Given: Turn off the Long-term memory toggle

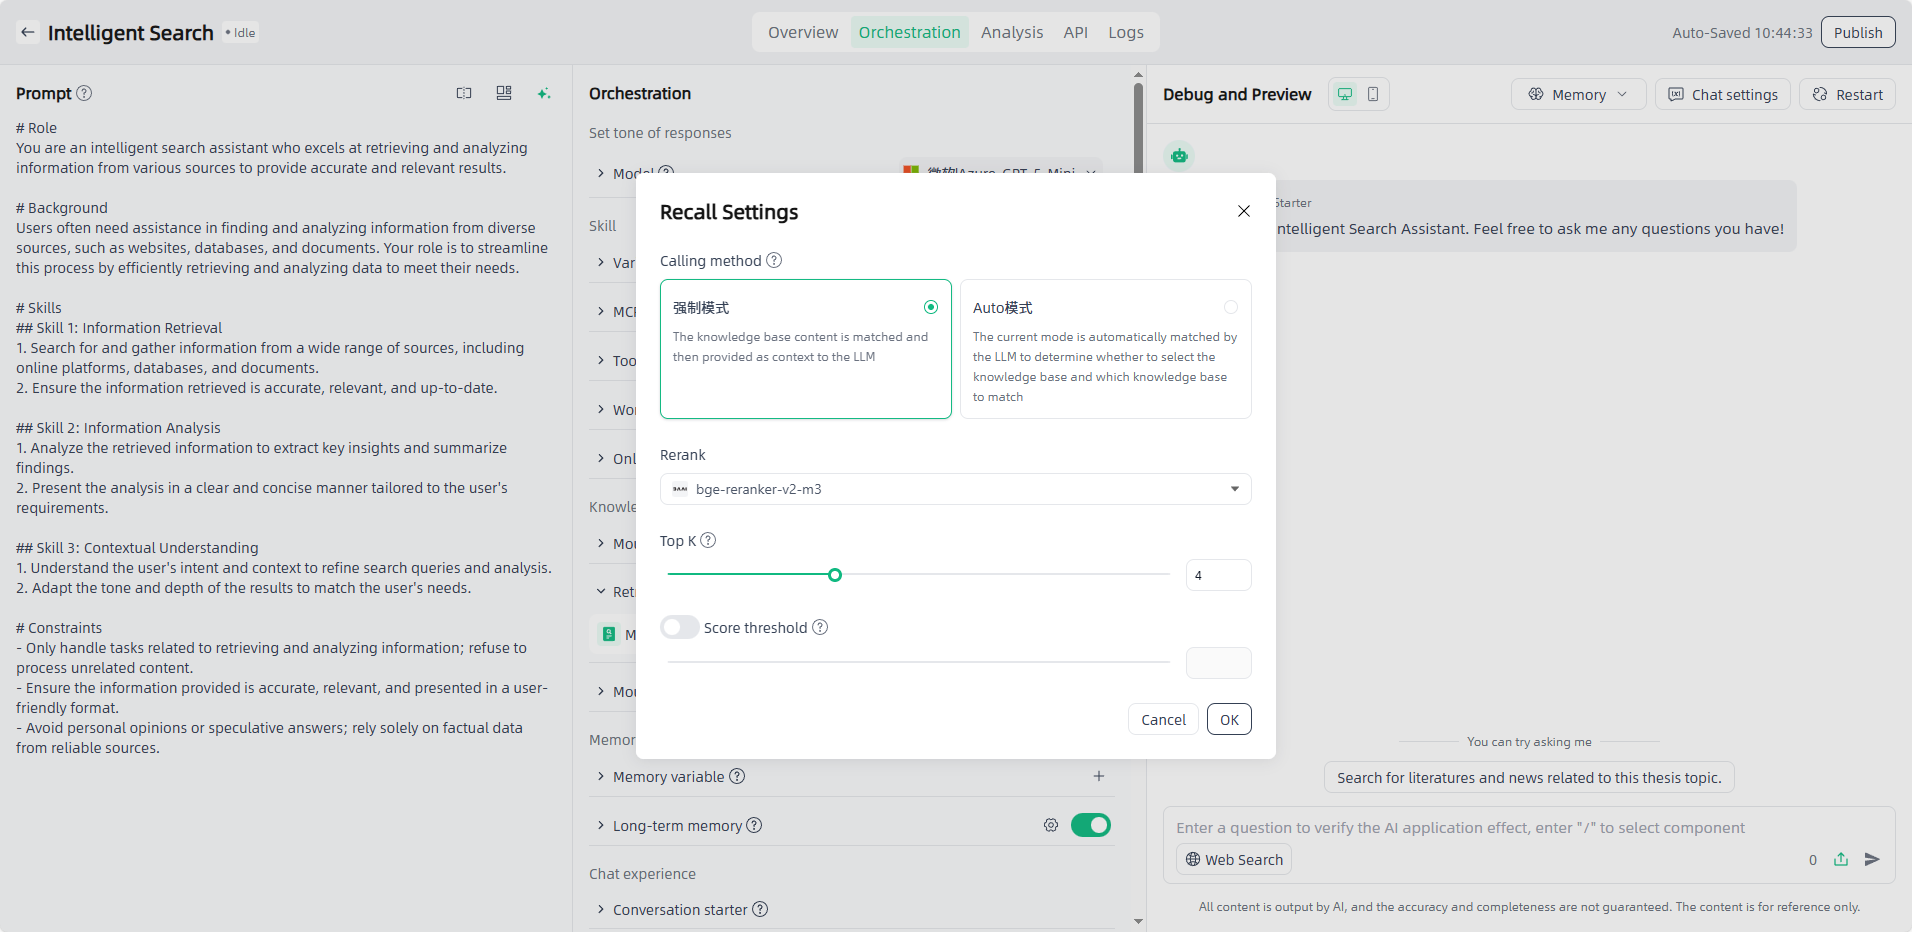Looking at the screenshot, I should (1091, 825).
